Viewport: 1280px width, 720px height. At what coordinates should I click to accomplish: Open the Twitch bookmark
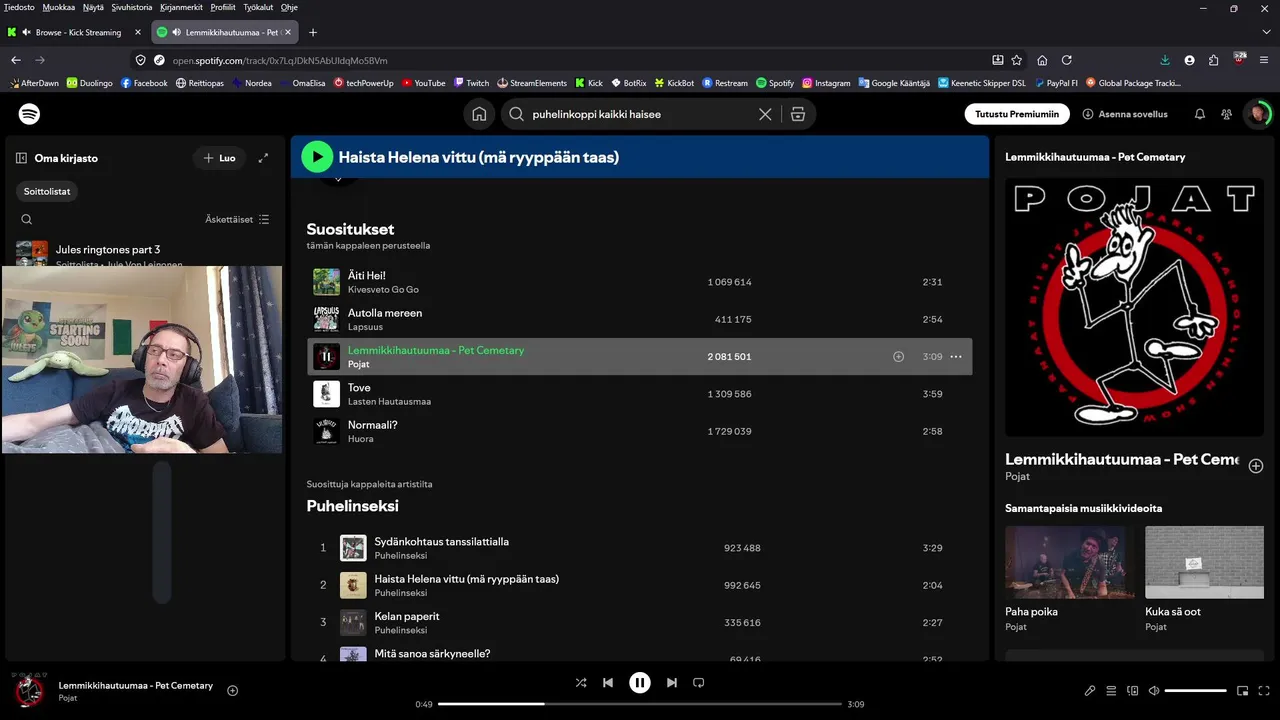(471, 83)
